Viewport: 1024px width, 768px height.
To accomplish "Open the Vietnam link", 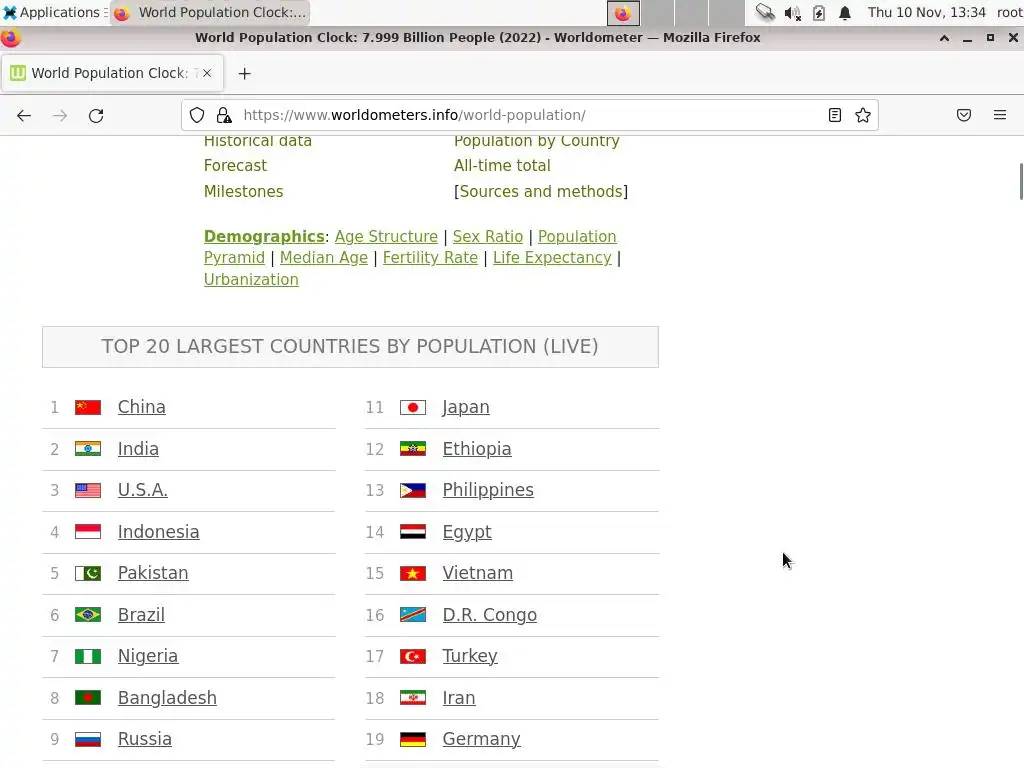I will (478, 573).
